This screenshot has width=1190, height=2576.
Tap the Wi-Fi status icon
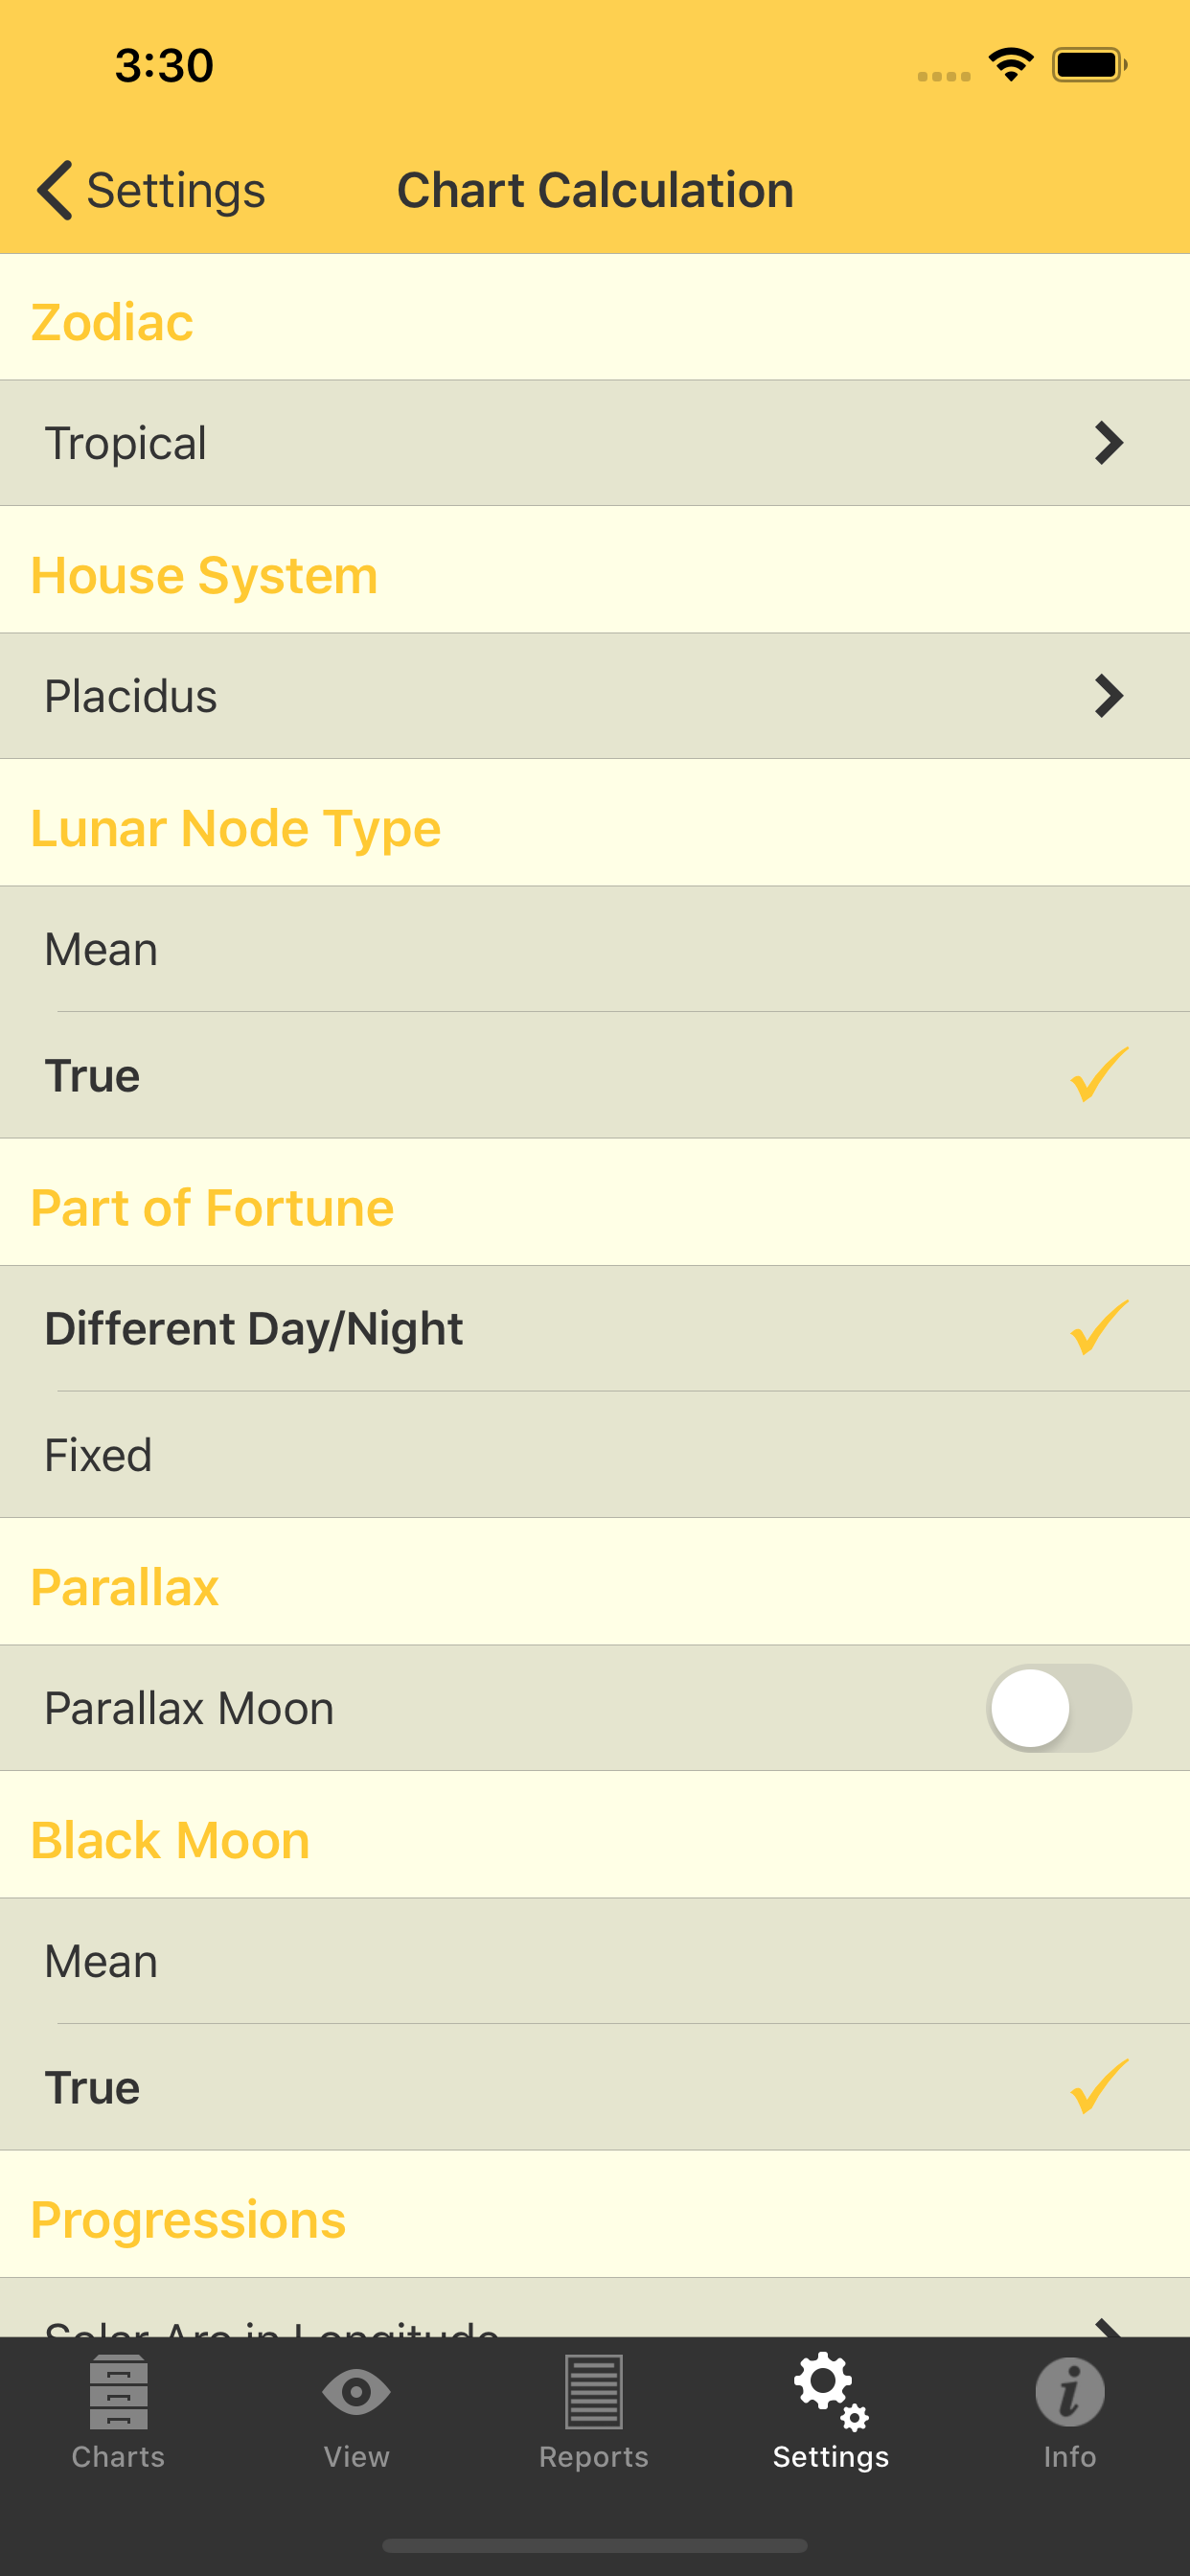pyautogui.click(x=1011, y=66)
